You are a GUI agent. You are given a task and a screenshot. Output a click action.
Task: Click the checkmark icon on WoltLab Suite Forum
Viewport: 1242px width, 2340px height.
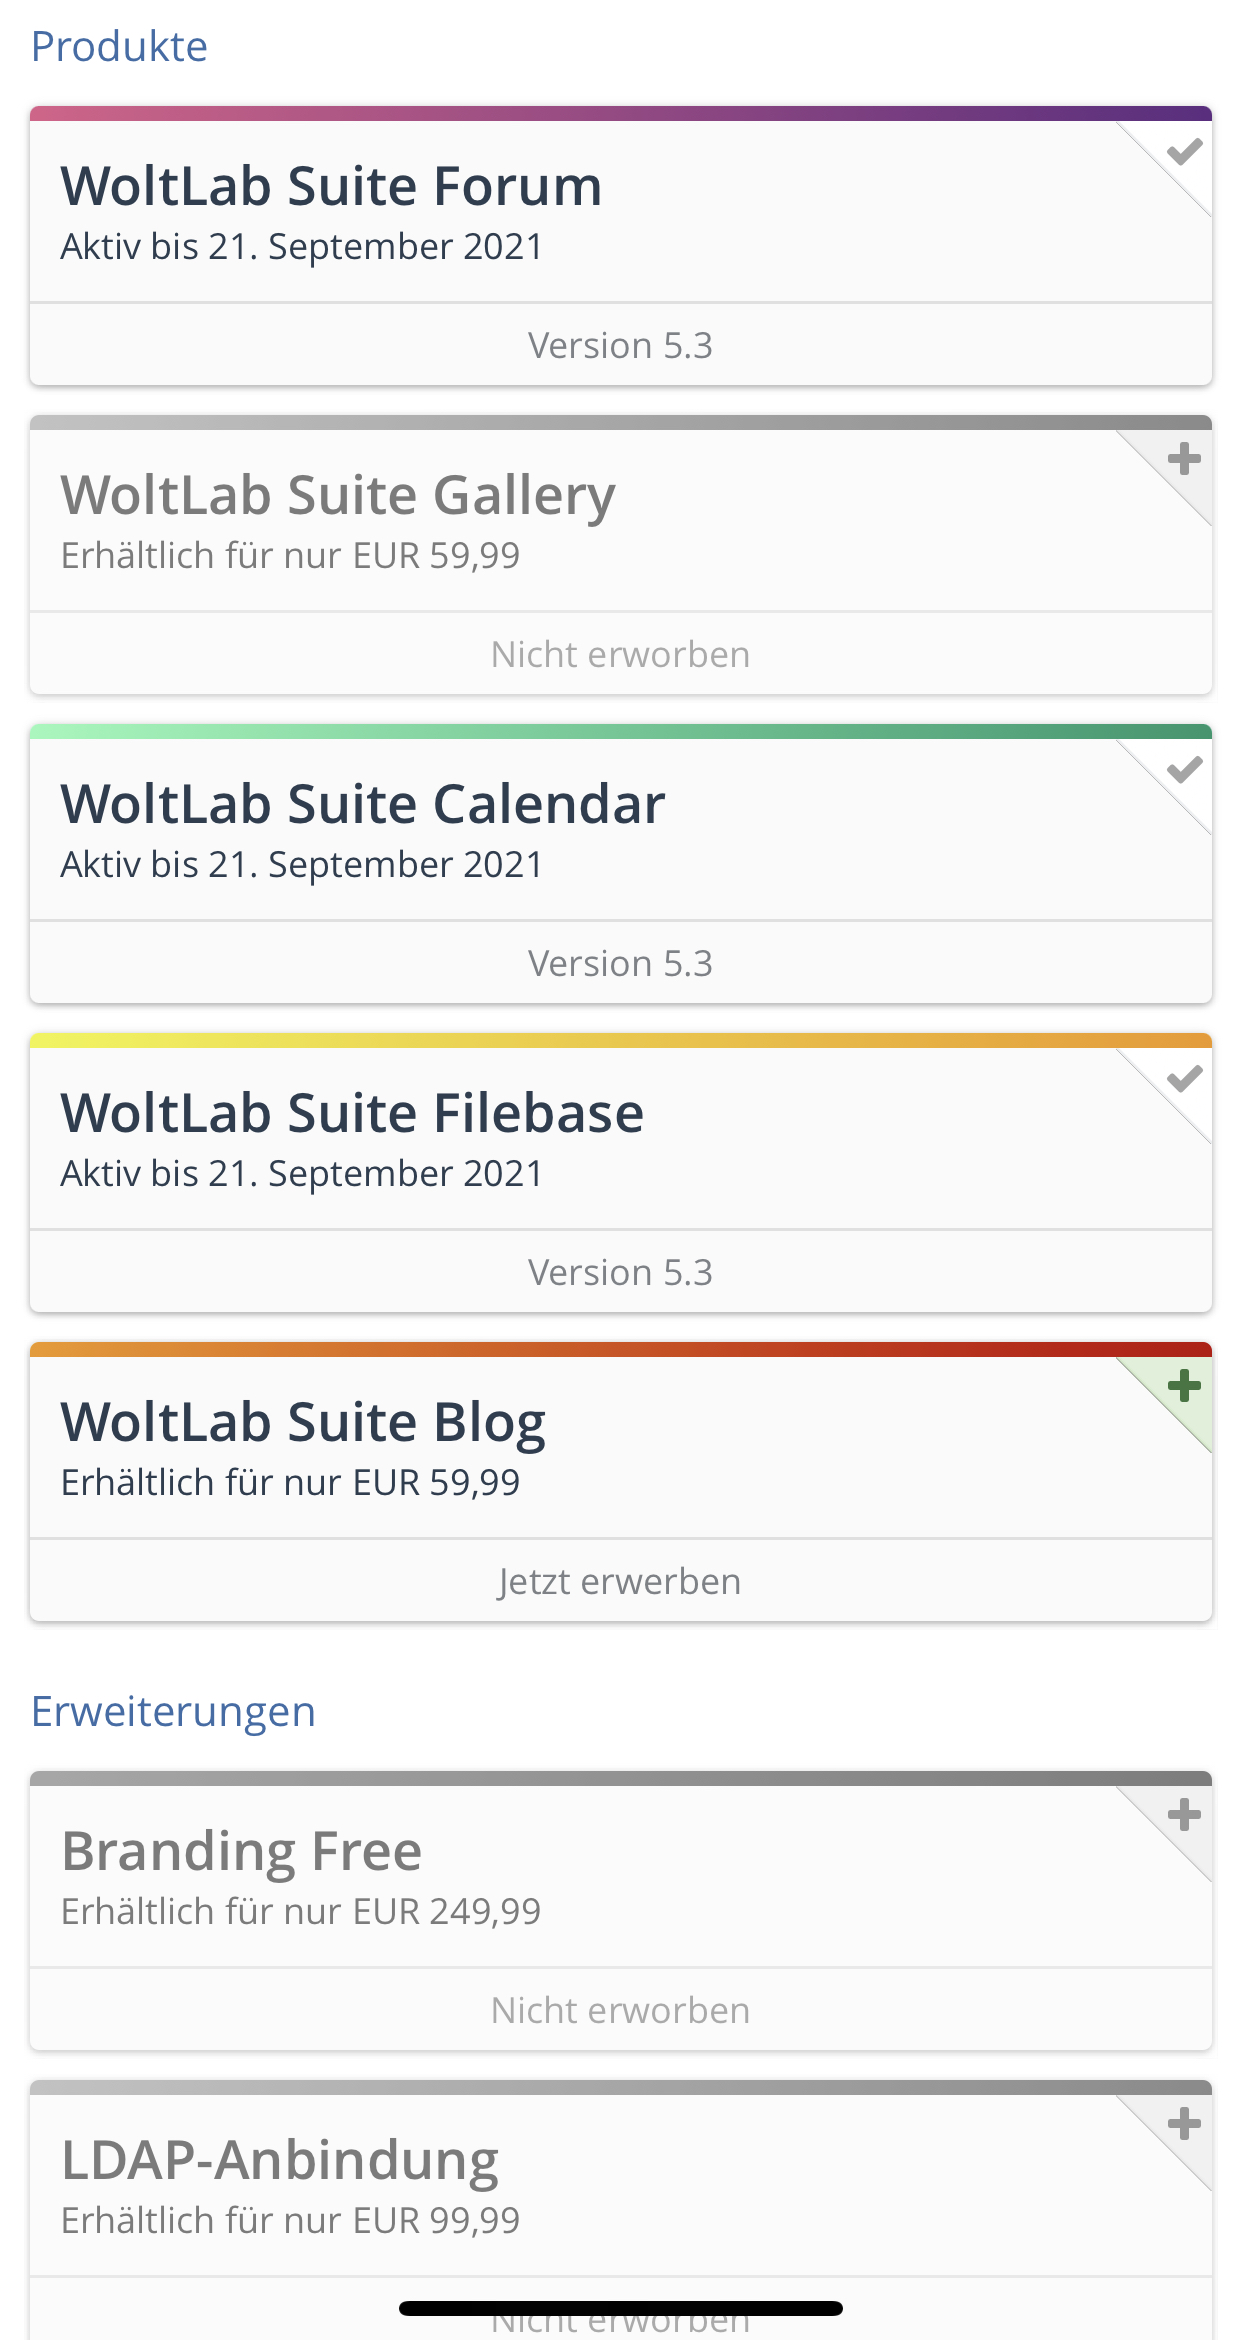1184,152
